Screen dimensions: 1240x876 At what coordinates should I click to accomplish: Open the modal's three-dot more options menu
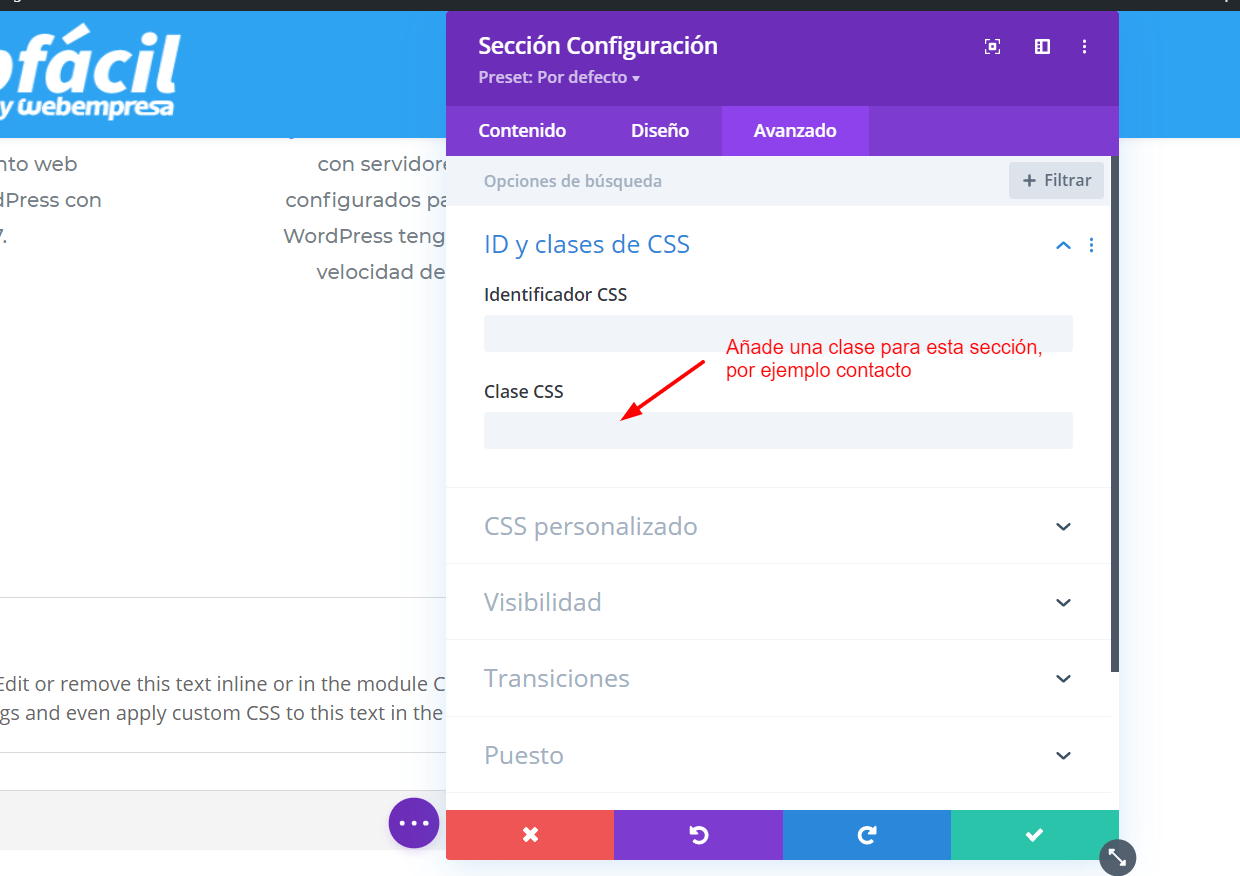(x=1084, y=46)
